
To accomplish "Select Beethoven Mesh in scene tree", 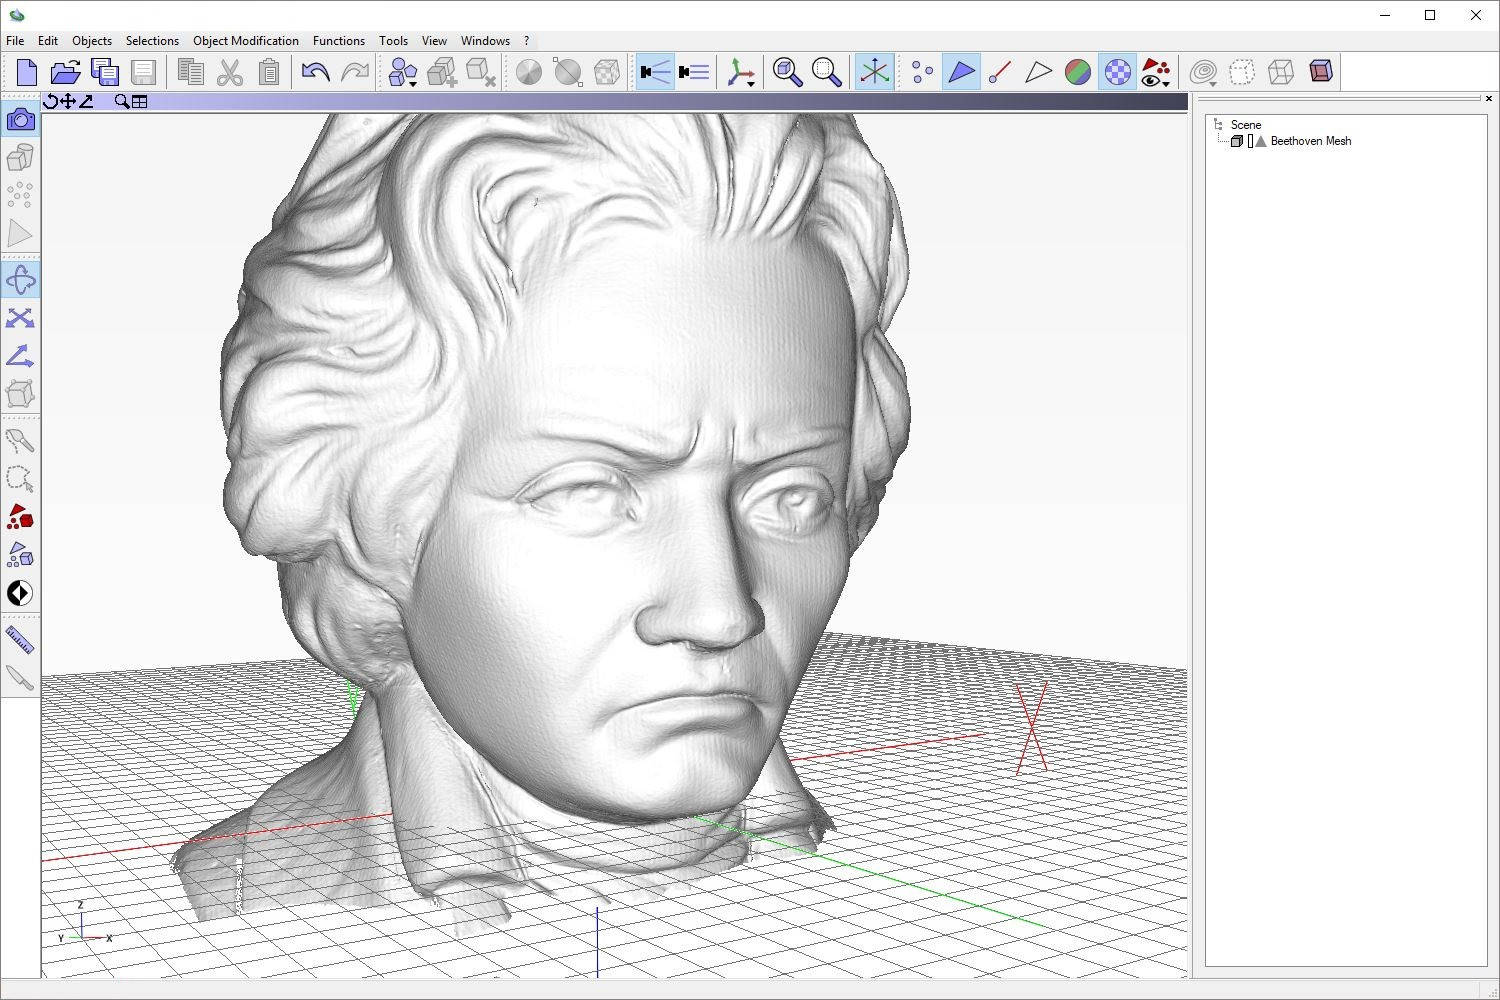I will (x=1310, y=141).
